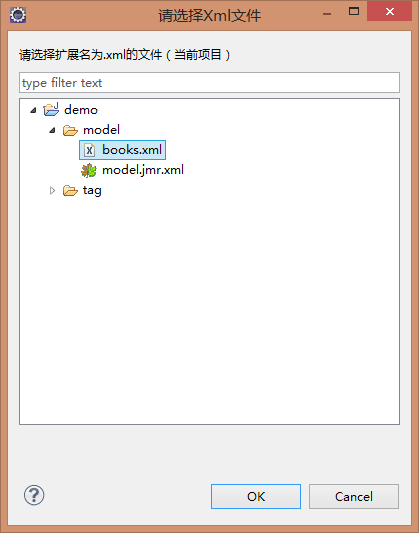Focus the type filter text field
Screen dimensions: 419x533
tap(209, 82)
